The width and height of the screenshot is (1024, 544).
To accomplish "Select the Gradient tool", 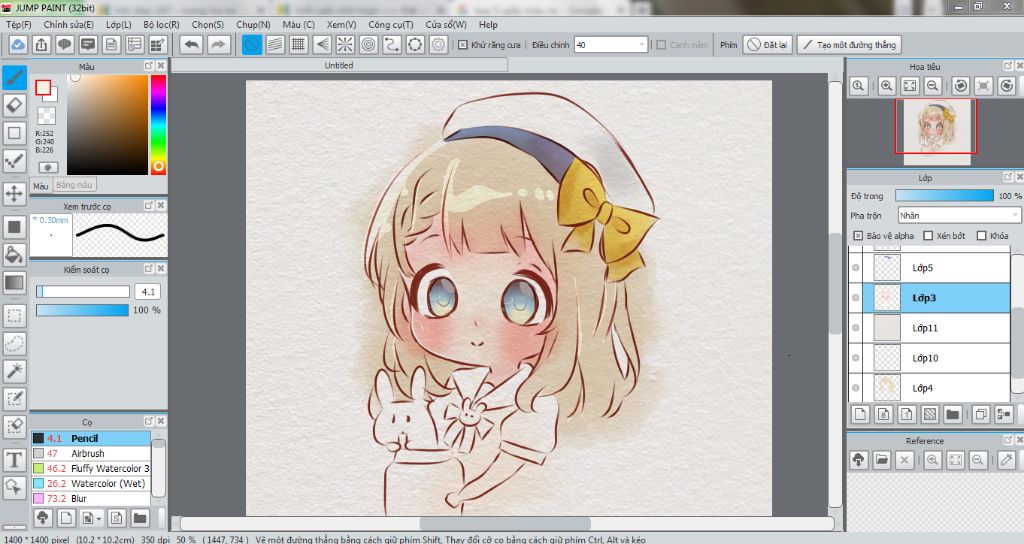I will coord(14,282).
